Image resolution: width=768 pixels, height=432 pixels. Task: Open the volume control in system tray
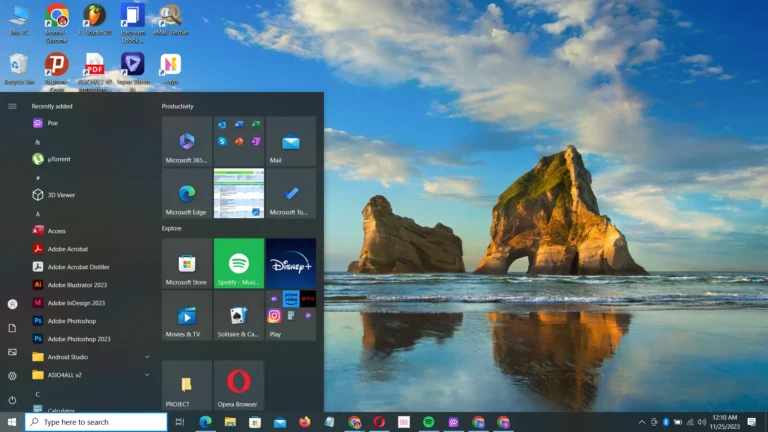pyautogui.click(x=702, y=422)
